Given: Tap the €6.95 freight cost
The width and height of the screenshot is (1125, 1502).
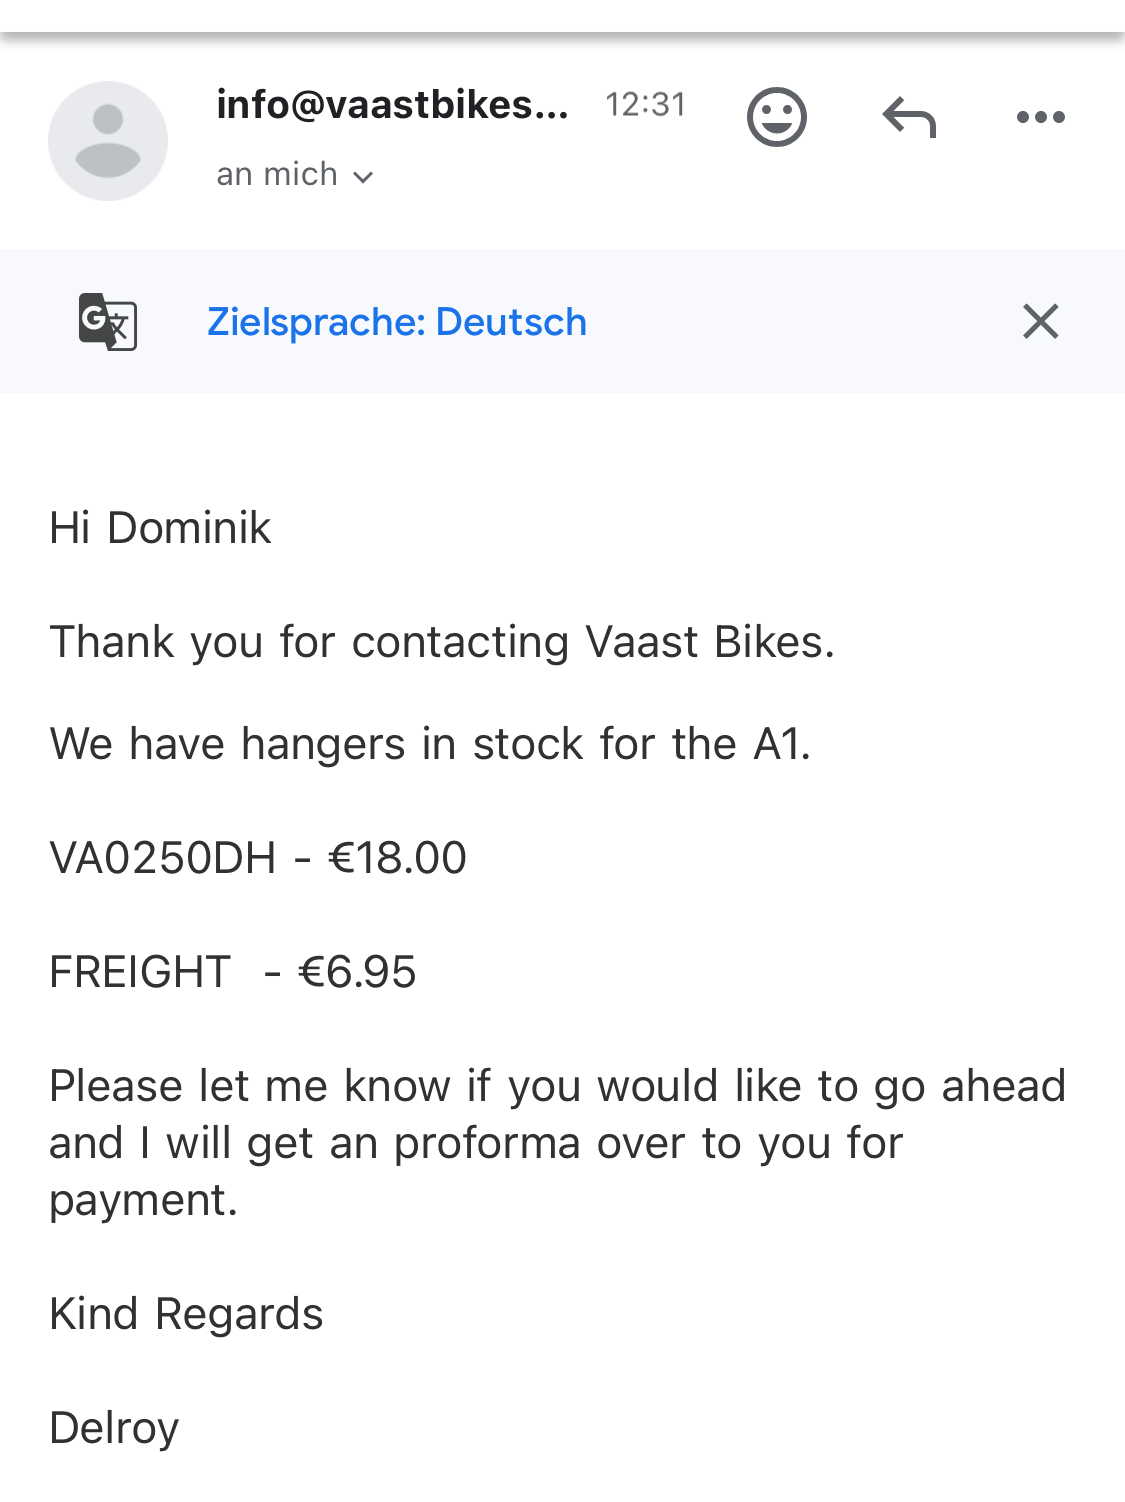Looking at the screenshot, I should (x=357, y=972).
